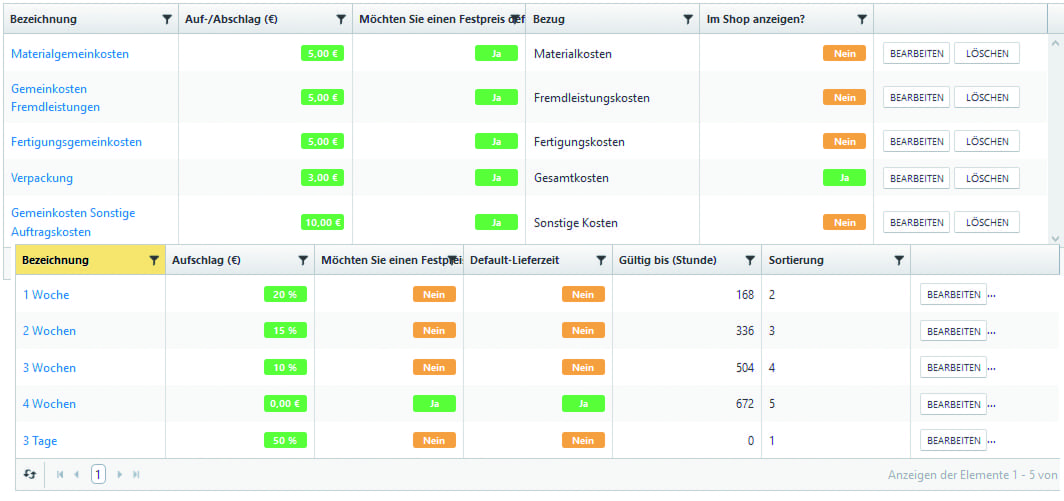Open the '3 Tage' entry link
This screenshot has height=501, width=1064.
(40, 440)
